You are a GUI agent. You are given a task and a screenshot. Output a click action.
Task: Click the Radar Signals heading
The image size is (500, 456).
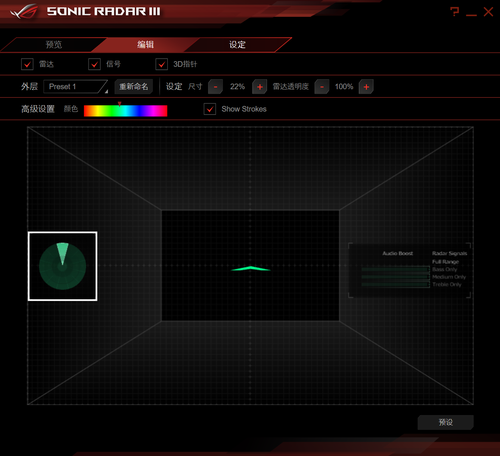coord(449,253)
